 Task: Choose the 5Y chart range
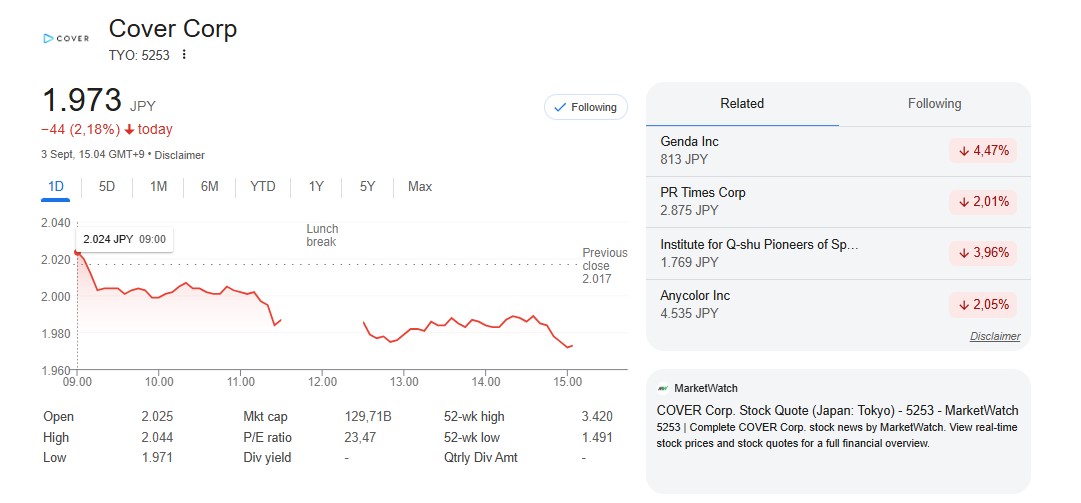tap(367, 186)
